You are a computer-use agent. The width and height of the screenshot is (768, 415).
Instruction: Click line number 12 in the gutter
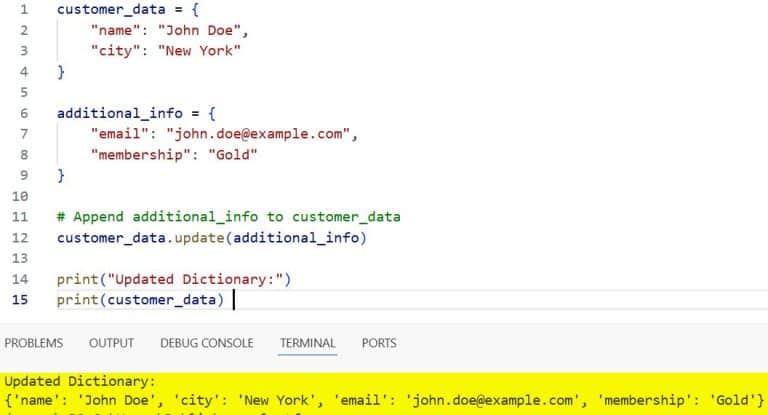pyautogui.click(x=20, y=238)
